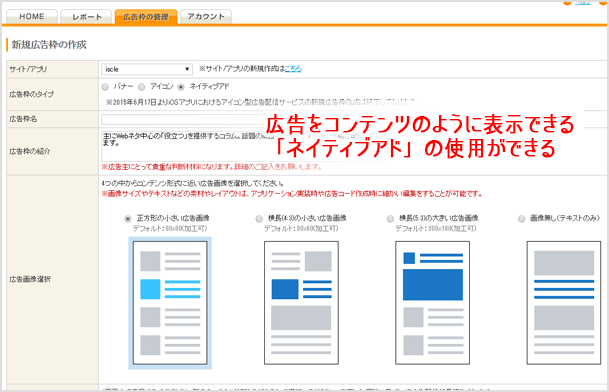Select the バナー ad type radio button
609x392 pixels.
pyautogui.click(x=105, y=87)
